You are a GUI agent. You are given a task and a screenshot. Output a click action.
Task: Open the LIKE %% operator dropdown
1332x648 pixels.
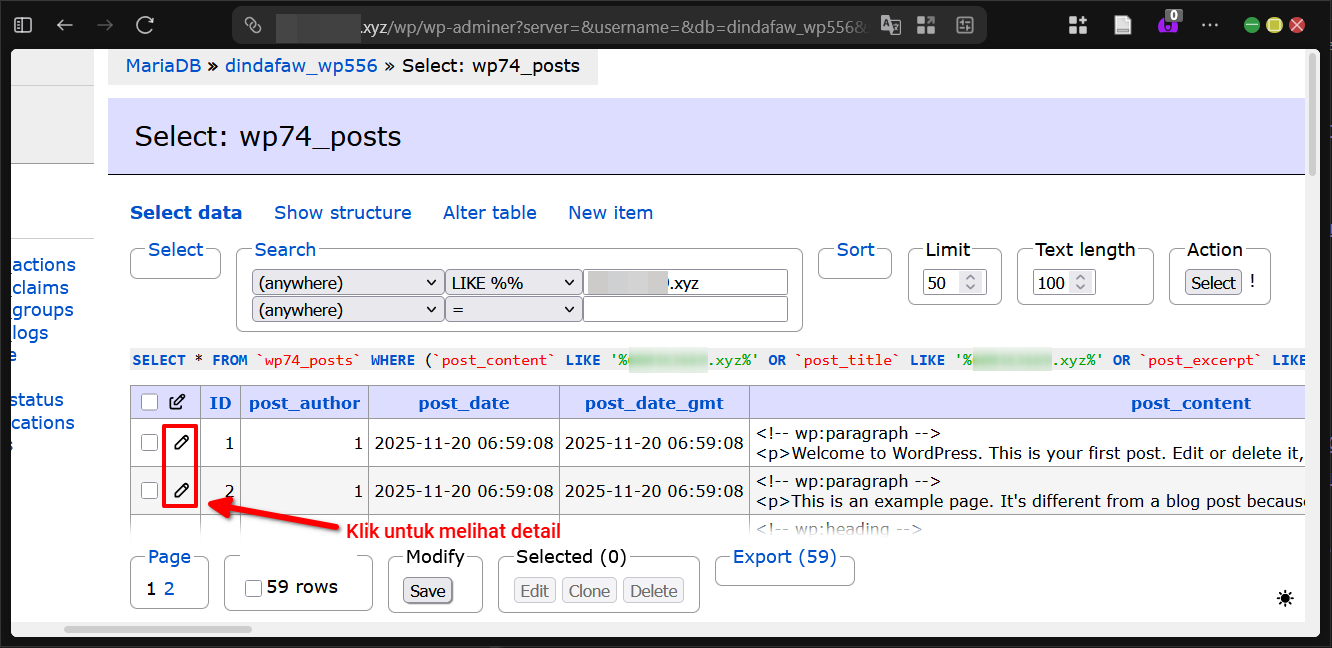513,282
